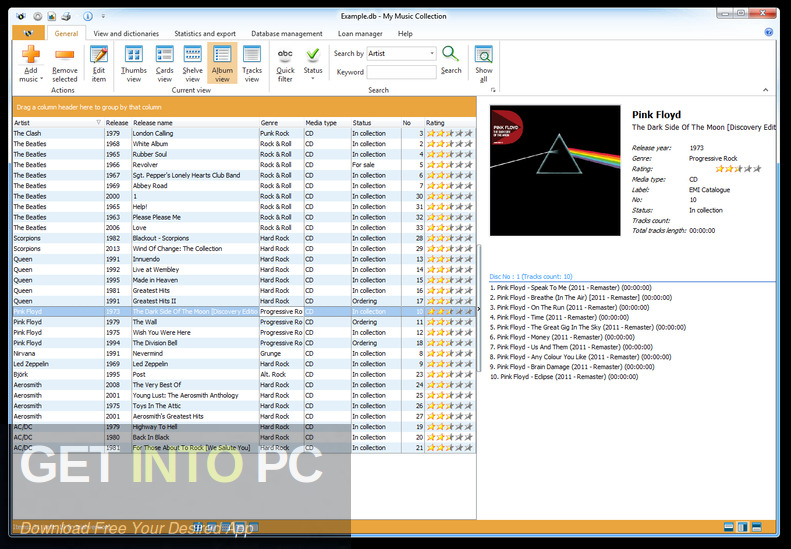Open the Help tab
Image resolution: width=791 pixels, height=549 pixels.
405,33
